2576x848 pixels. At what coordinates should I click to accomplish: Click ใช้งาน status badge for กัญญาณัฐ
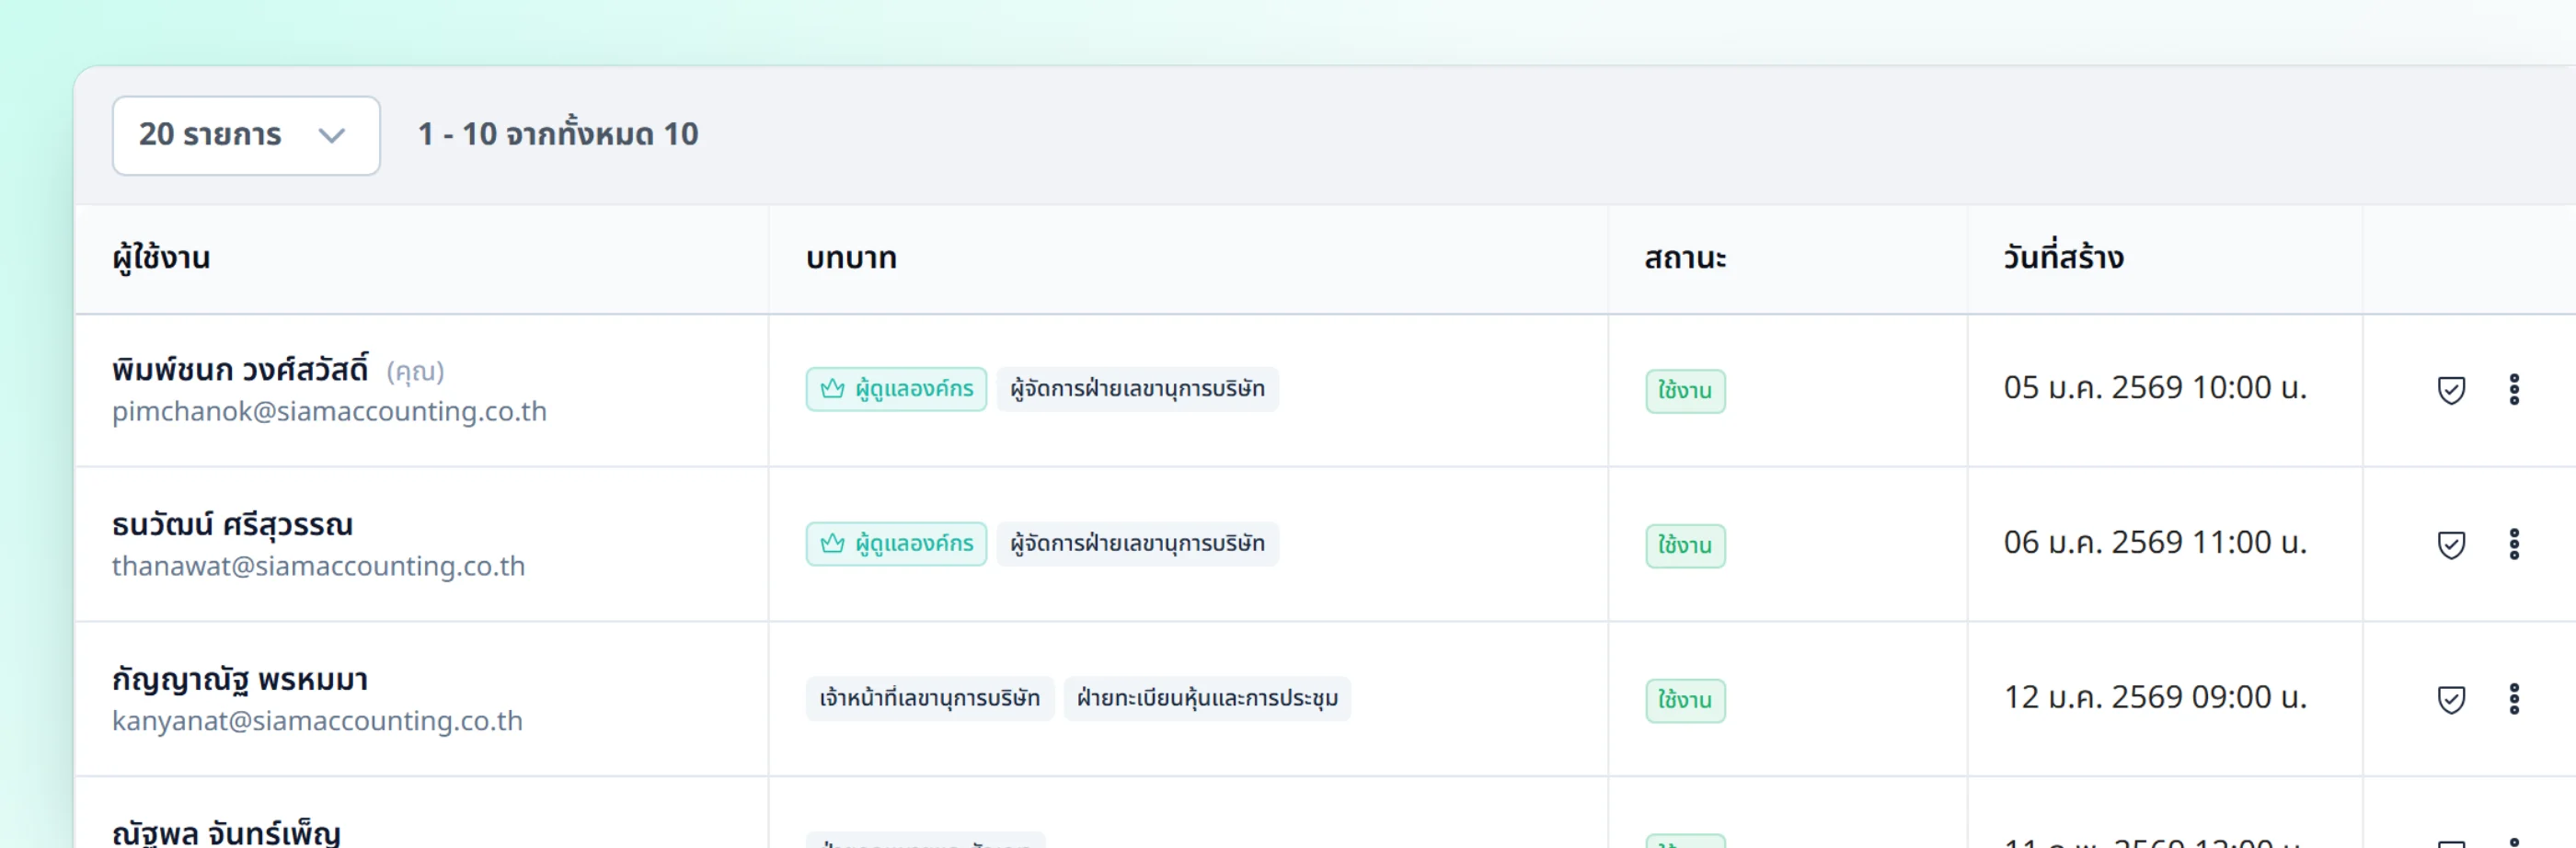[x=1685, y=700]
